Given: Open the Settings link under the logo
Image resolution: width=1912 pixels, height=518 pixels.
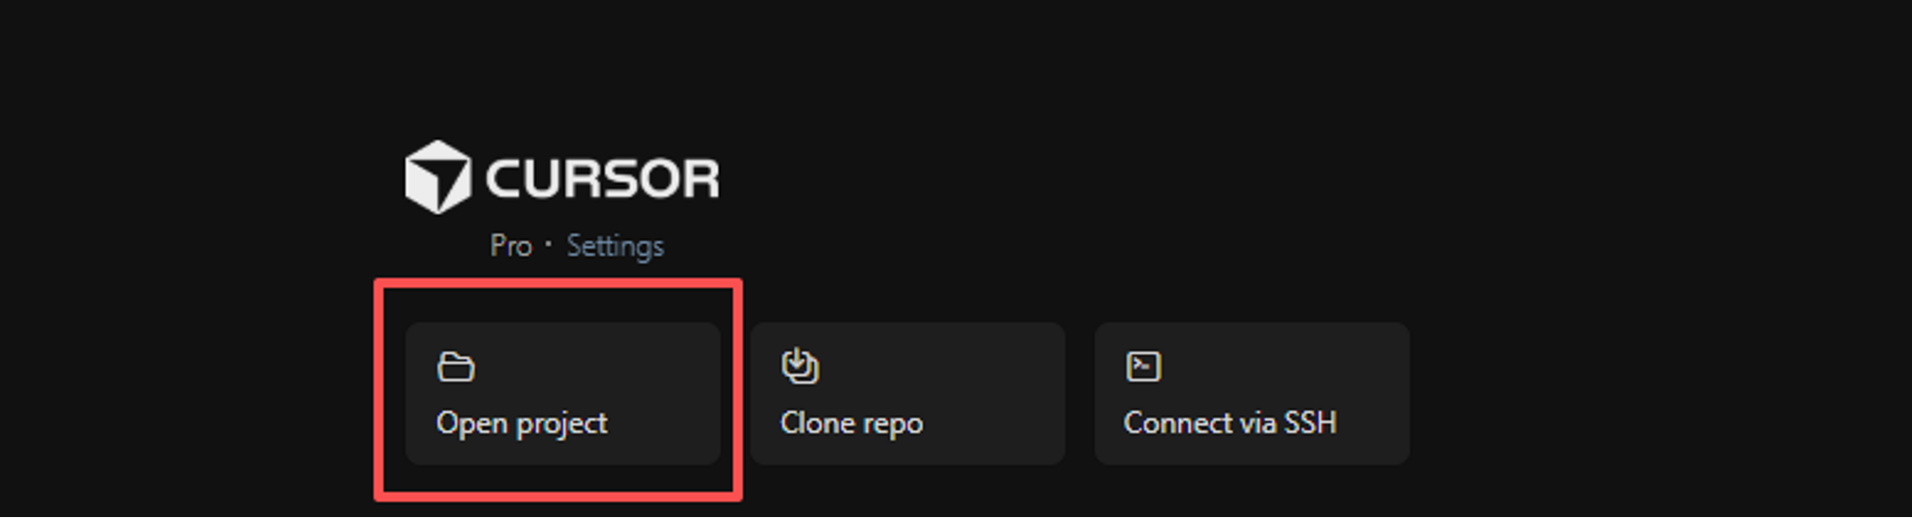Looking at the screenshot, I should 615,246.
